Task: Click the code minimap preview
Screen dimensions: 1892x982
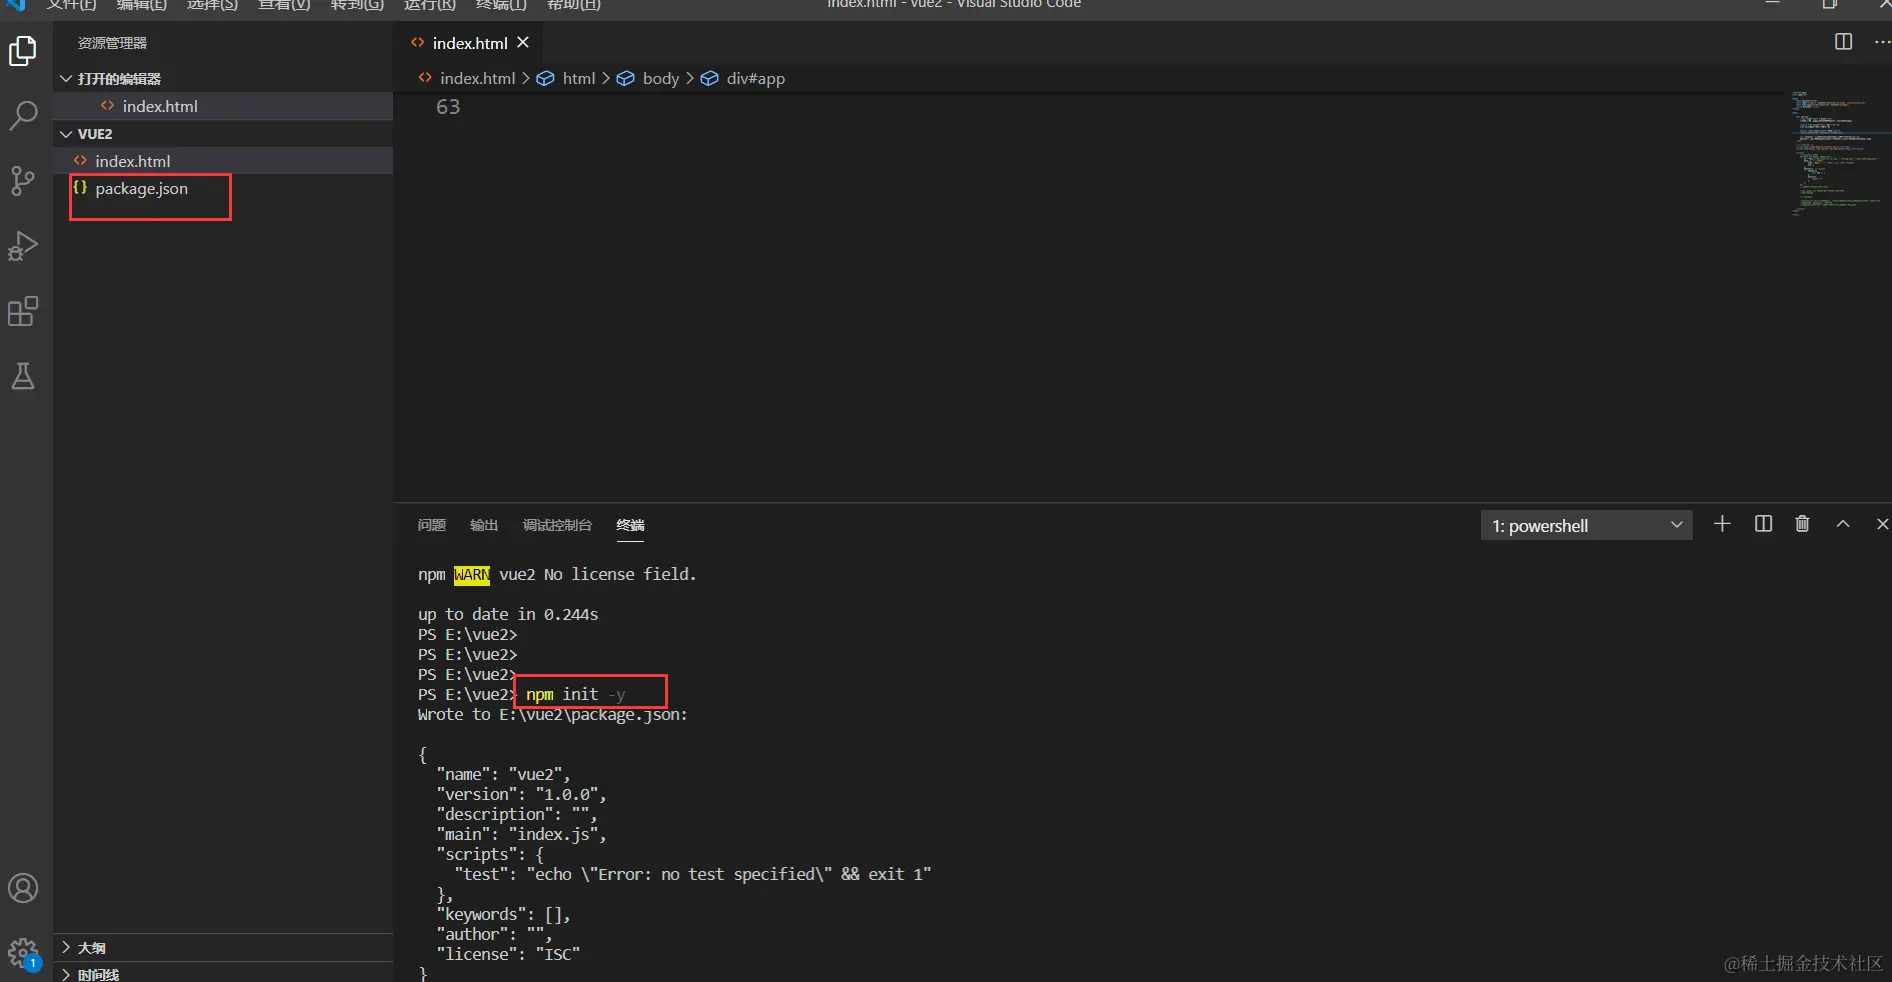Action: 1838,153
